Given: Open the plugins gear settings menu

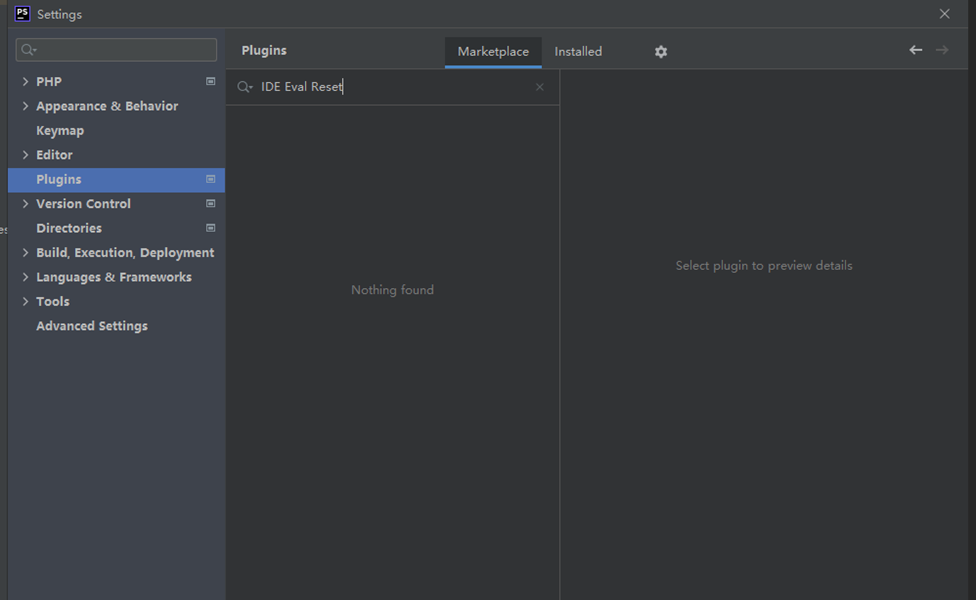Looking at the screenshot, I should (660, 52).
